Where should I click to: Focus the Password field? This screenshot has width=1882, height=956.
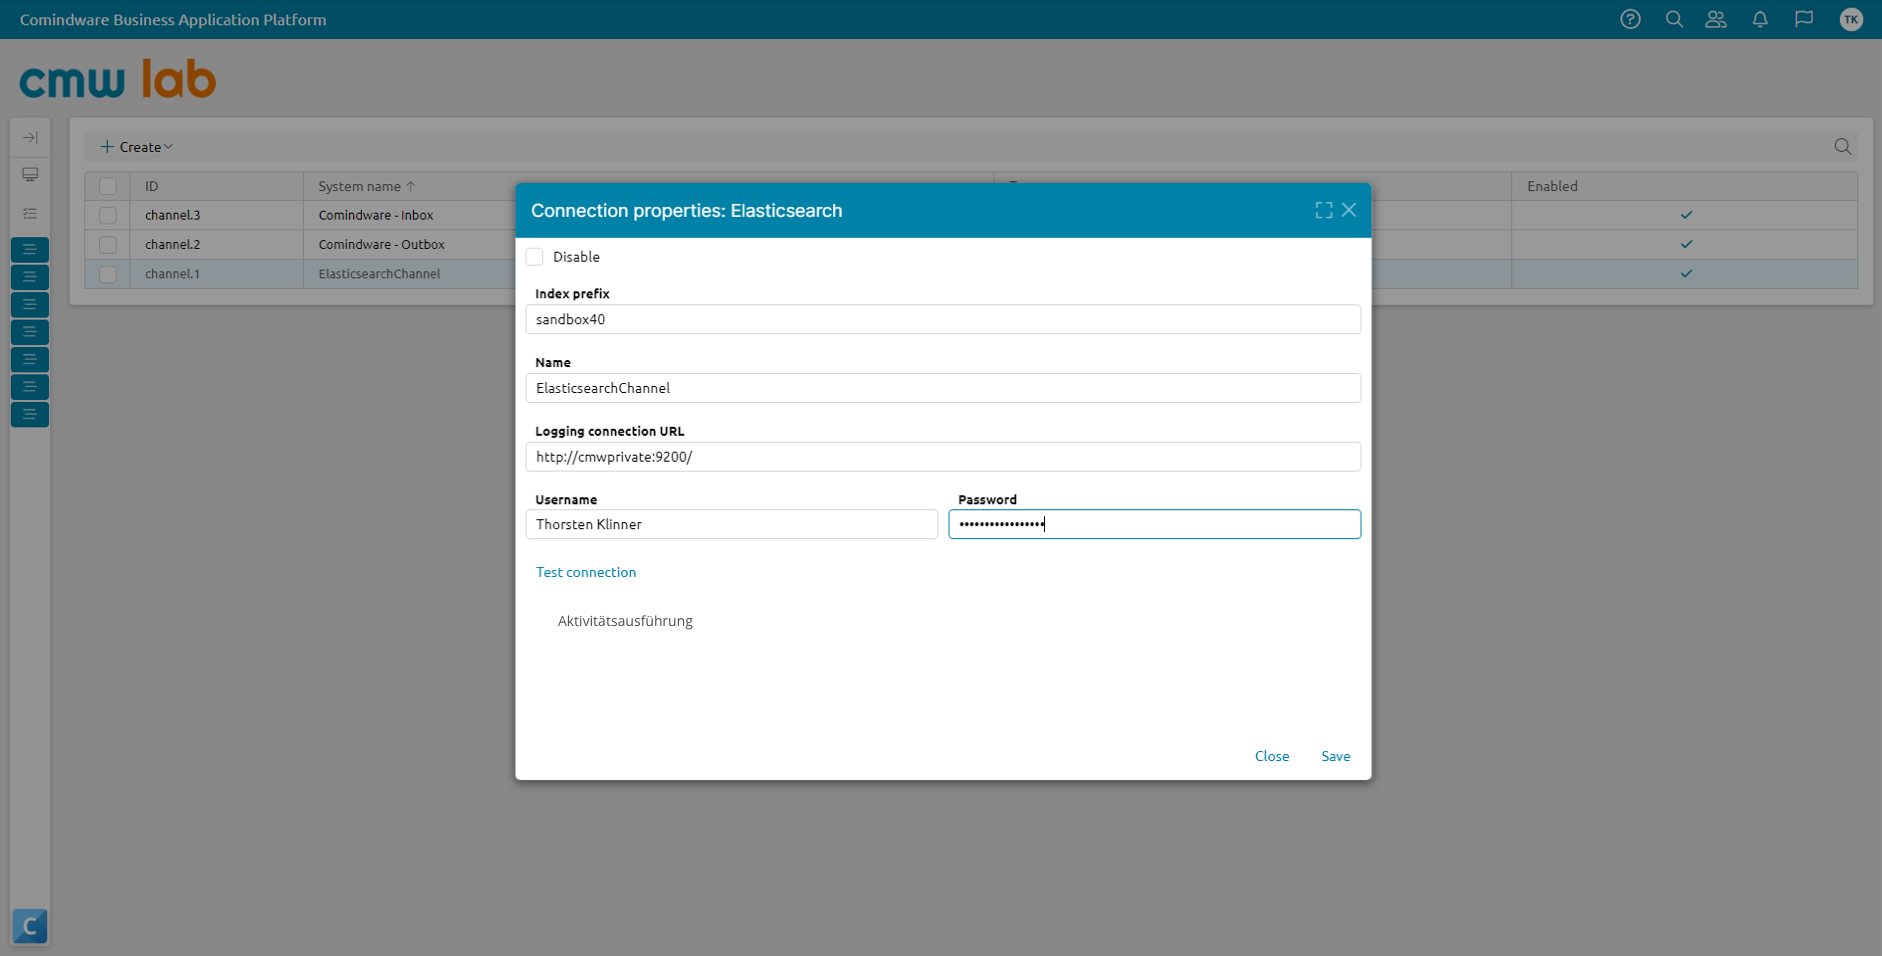click(x=1155, y=524)
